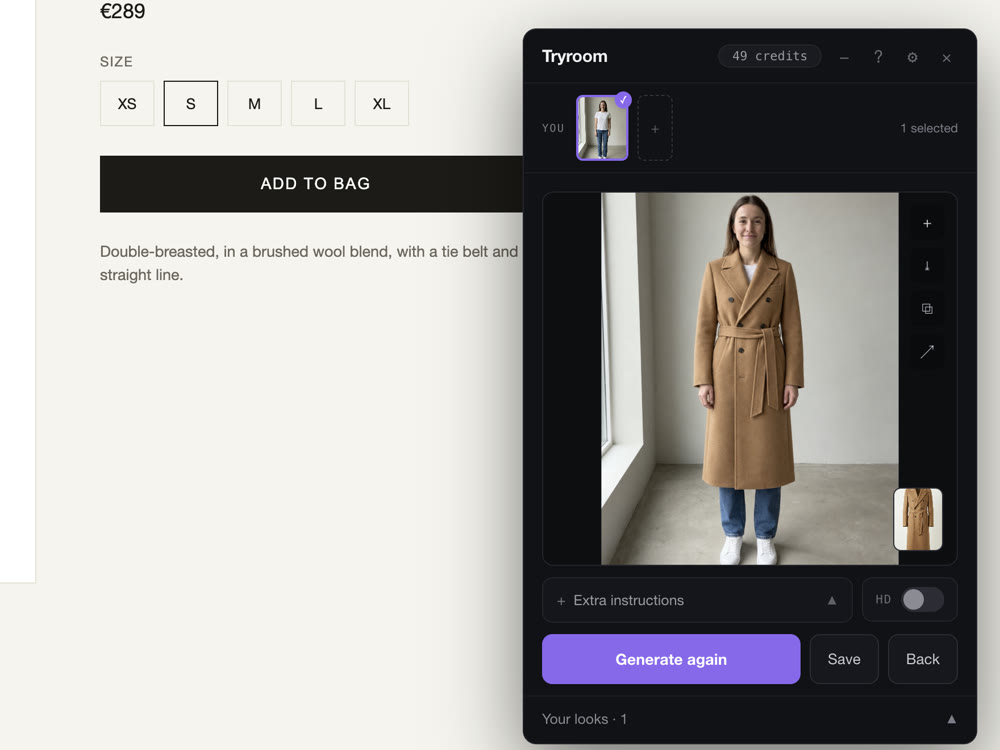Choose size XS
The width and height of the screenshot is (1000, 750).
coord(127,103)
